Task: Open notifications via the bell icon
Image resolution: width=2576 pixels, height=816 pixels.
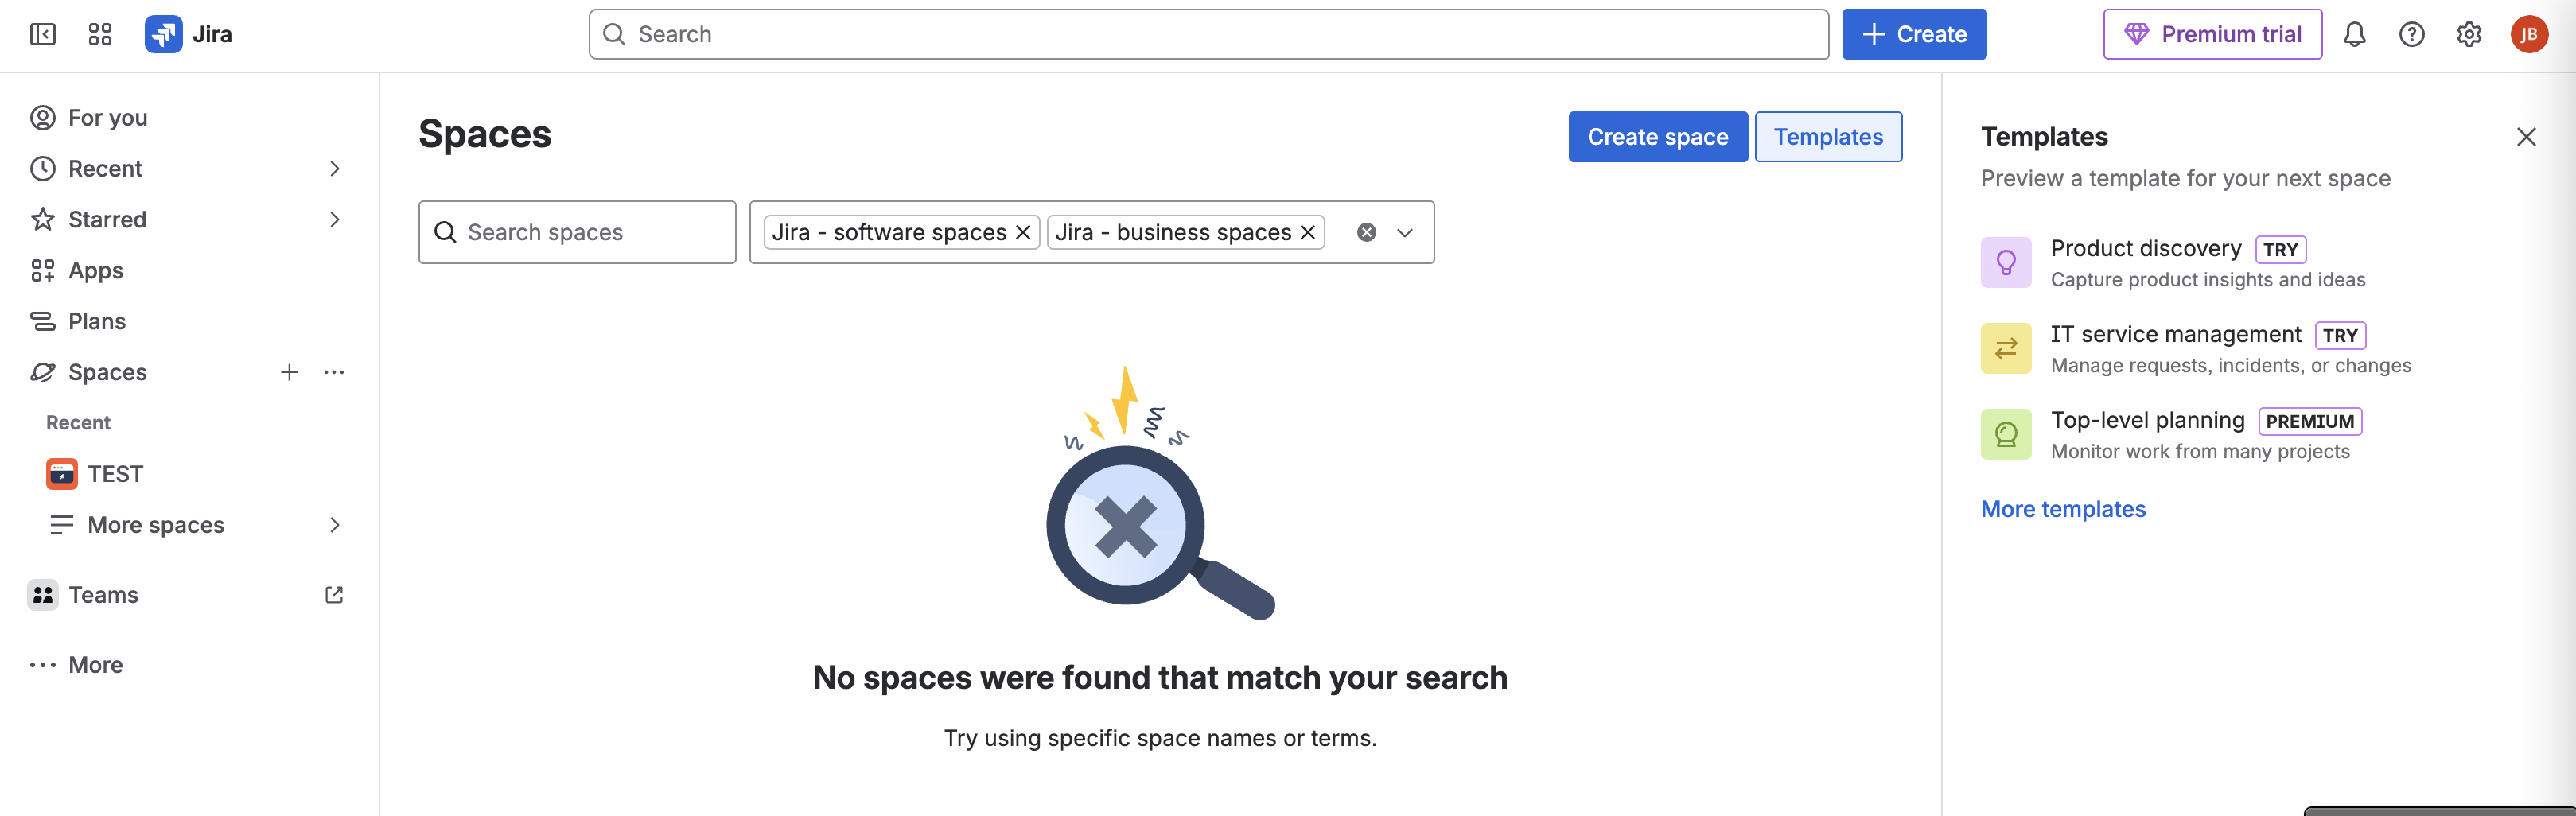Action: (2355, 33)
